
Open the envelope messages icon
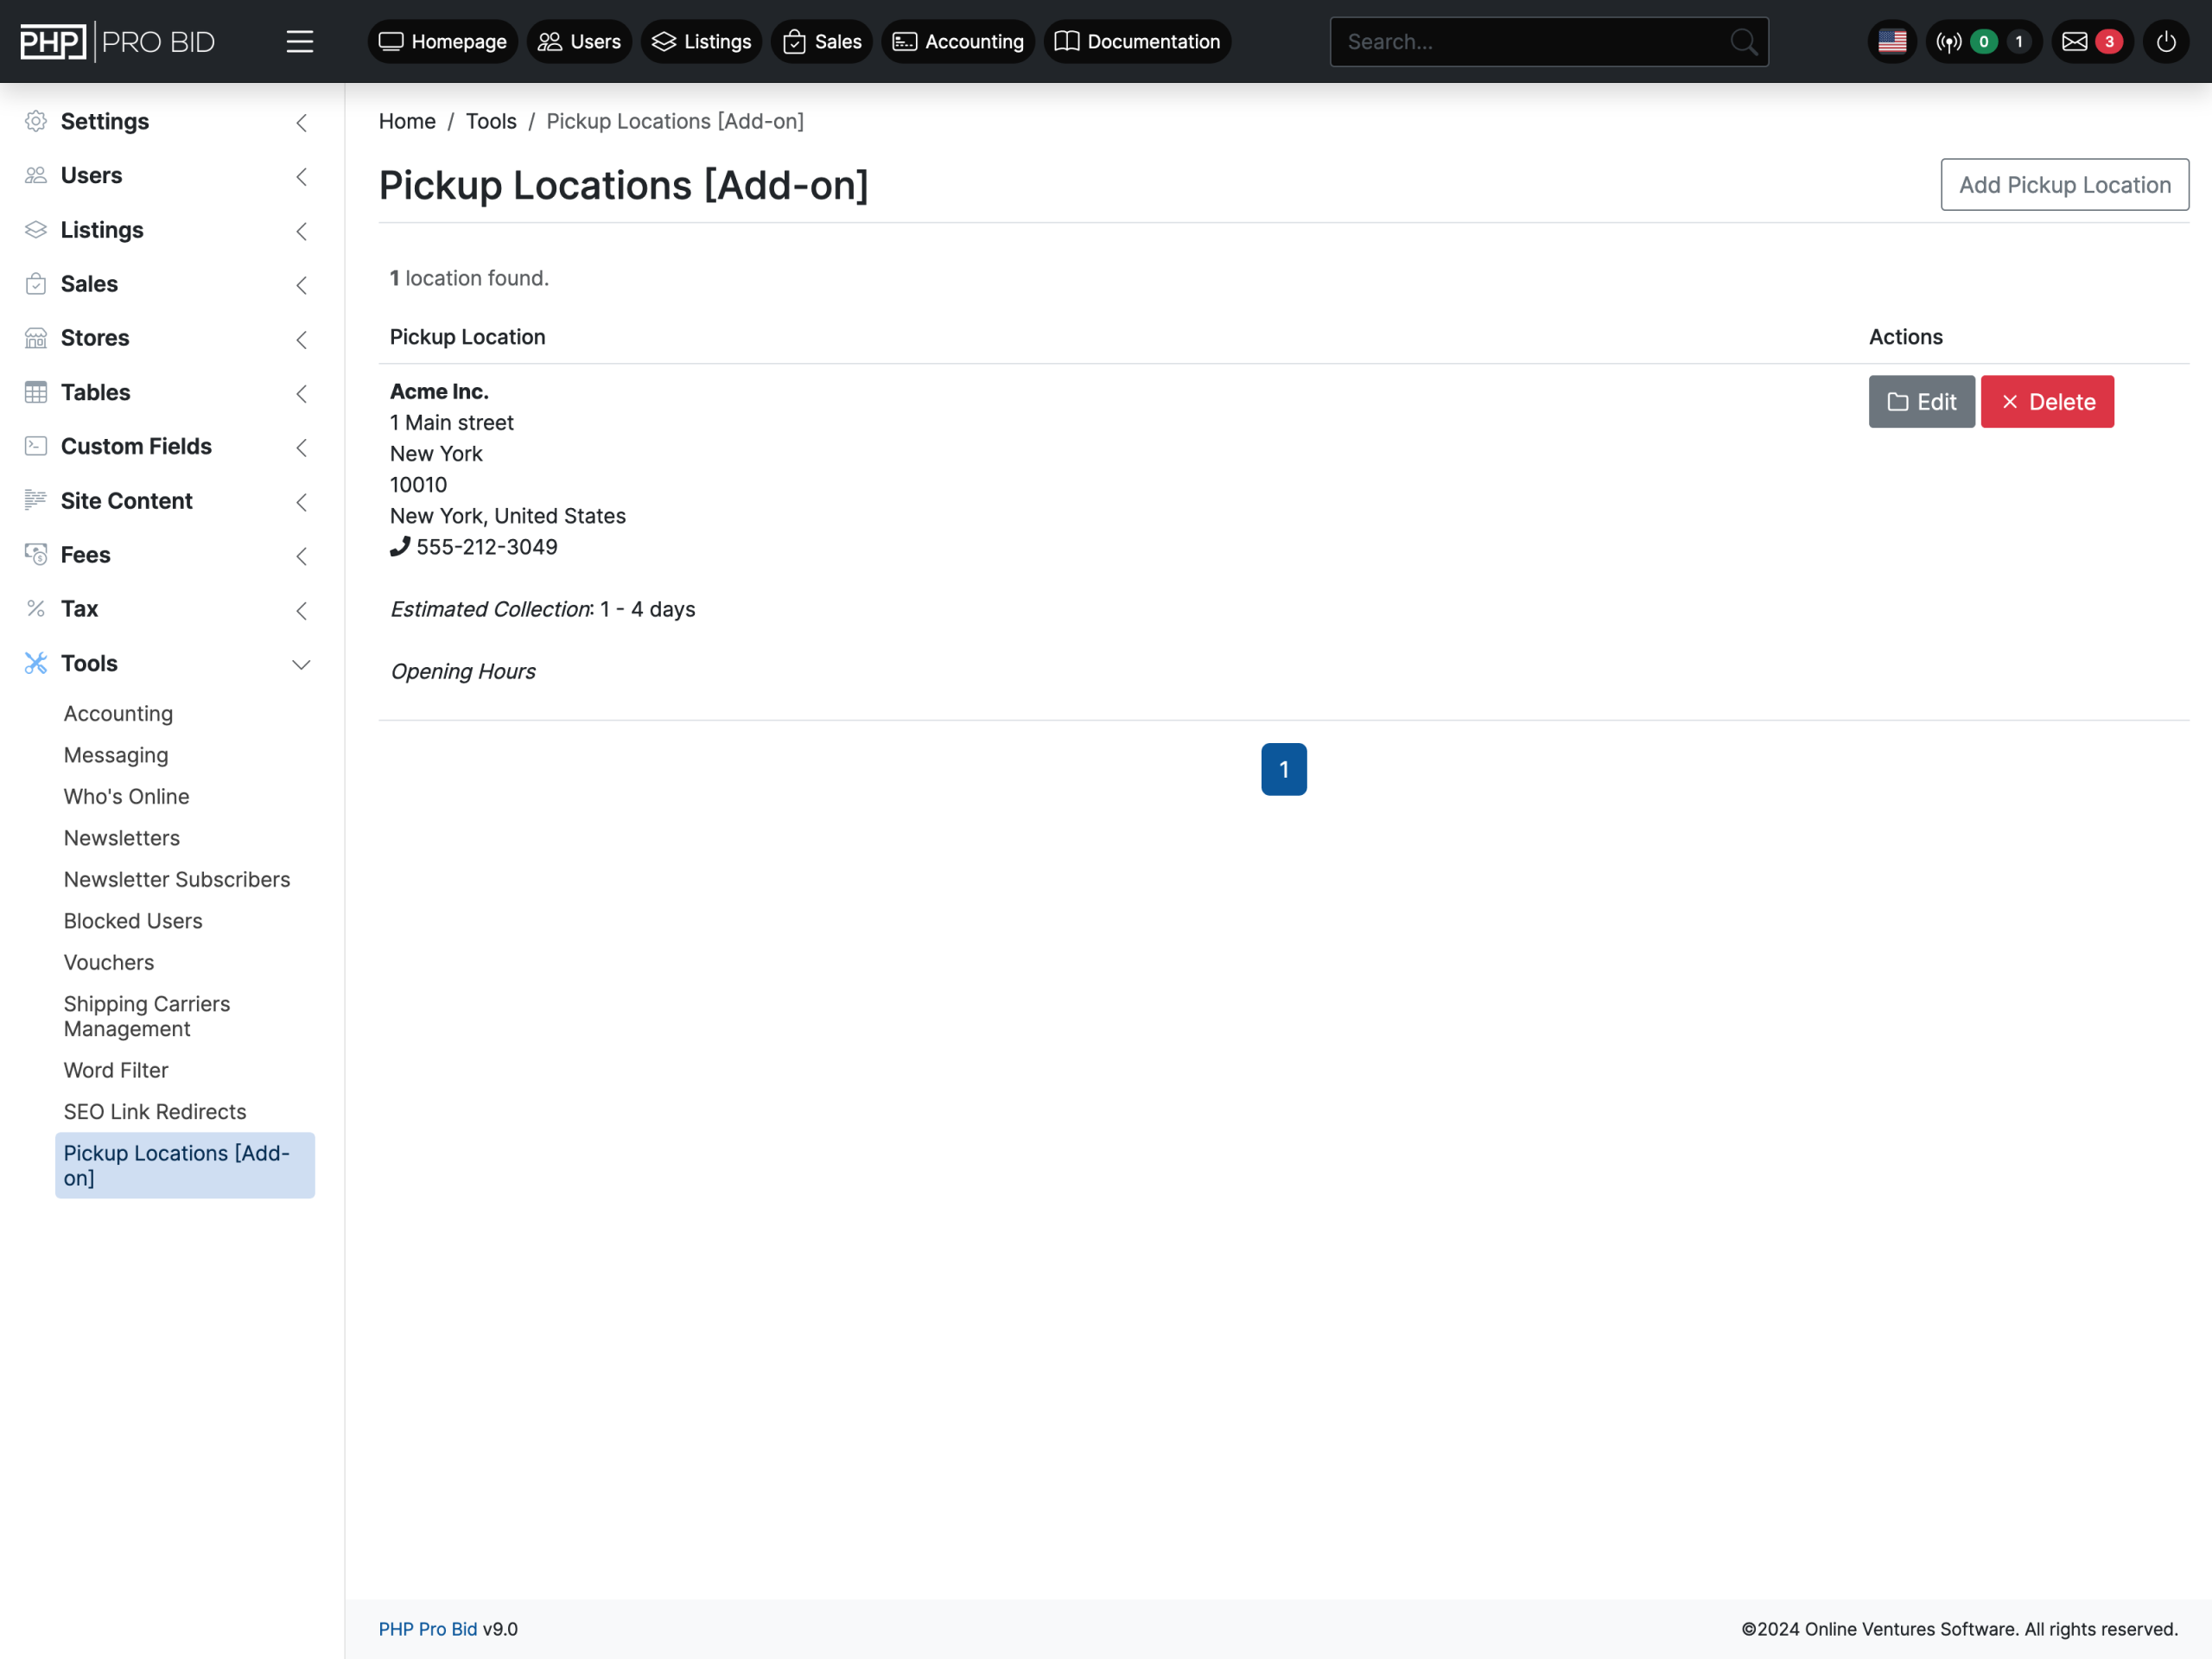pyautogui.click(x=2074, y=42)
